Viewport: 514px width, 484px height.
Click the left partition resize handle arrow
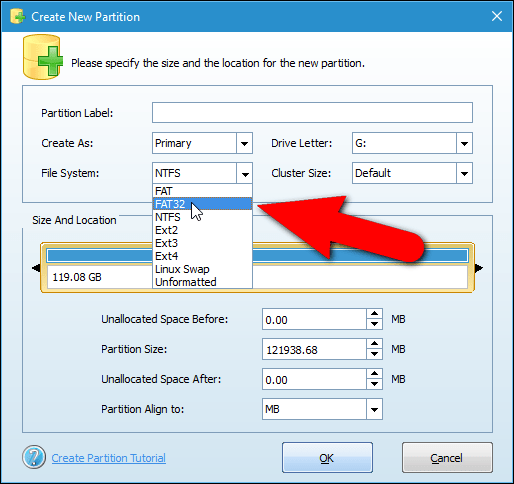(36, 268)
